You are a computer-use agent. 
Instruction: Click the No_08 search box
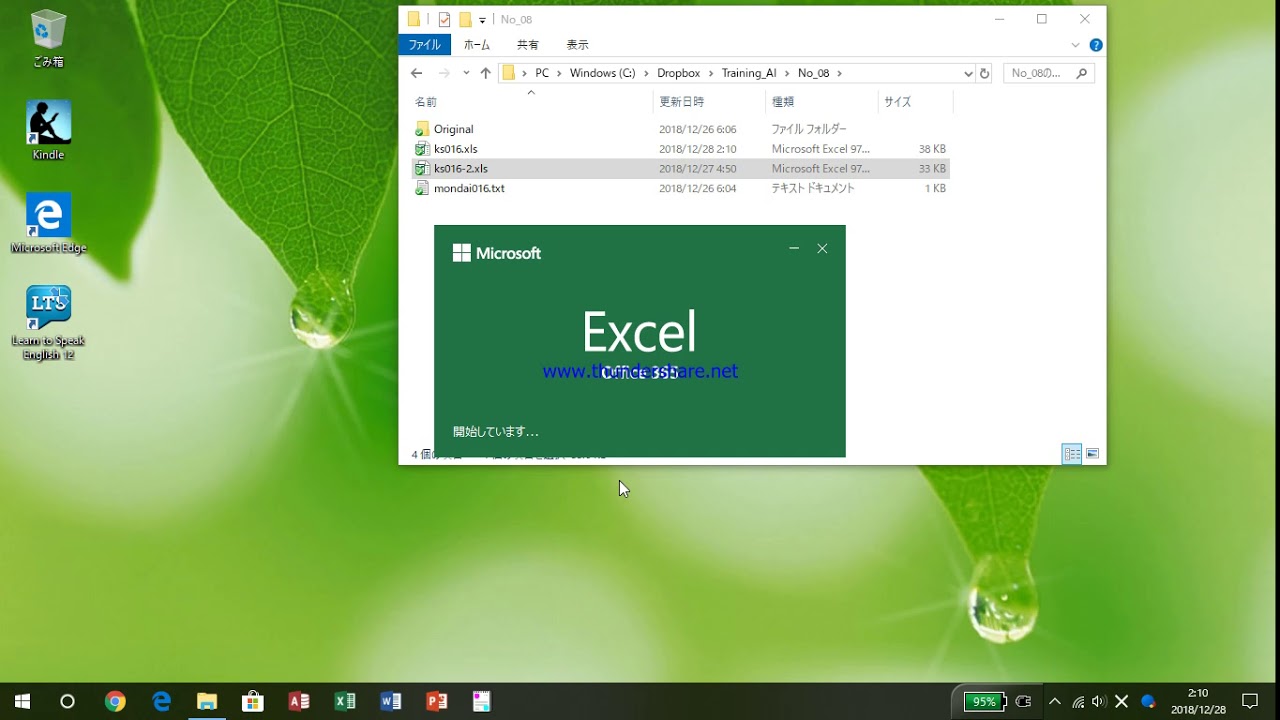(x=1040, y=73)
